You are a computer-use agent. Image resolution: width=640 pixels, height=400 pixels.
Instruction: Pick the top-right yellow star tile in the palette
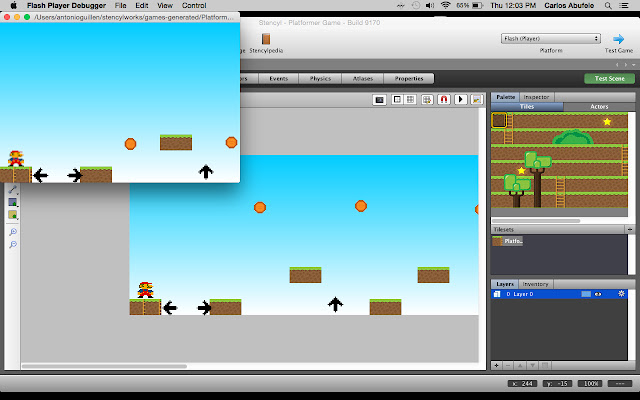tap(607, 121)
